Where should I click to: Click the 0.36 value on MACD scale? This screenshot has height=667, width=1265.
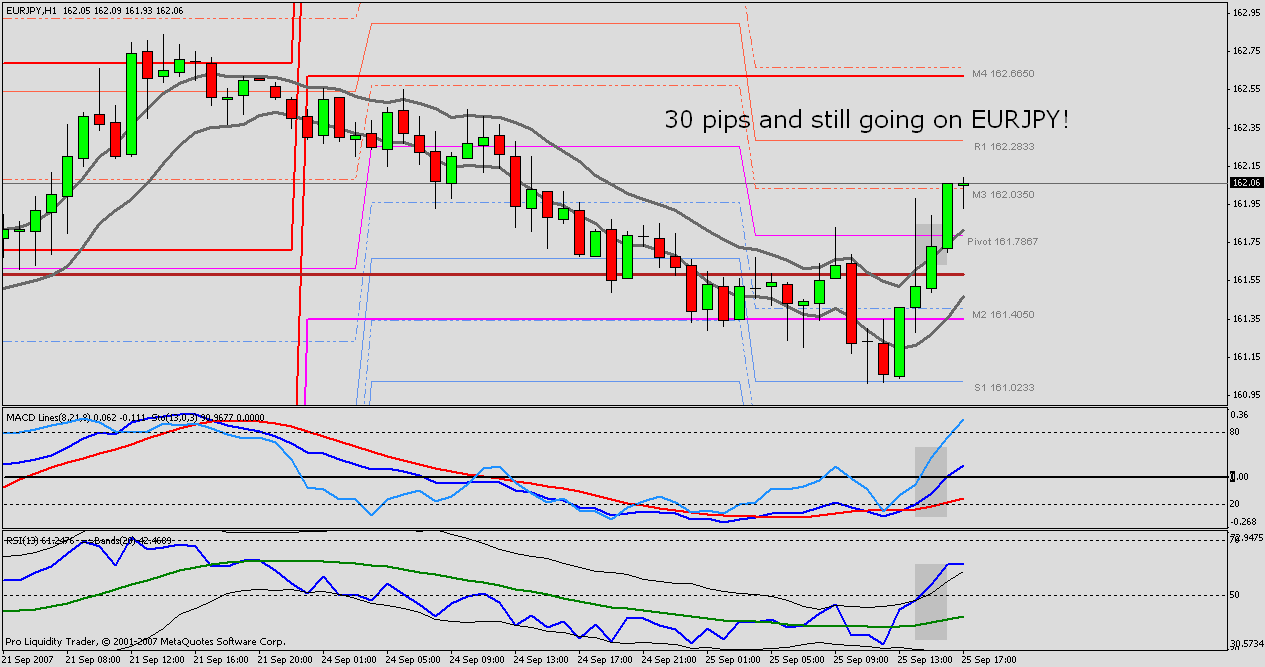1241,414
